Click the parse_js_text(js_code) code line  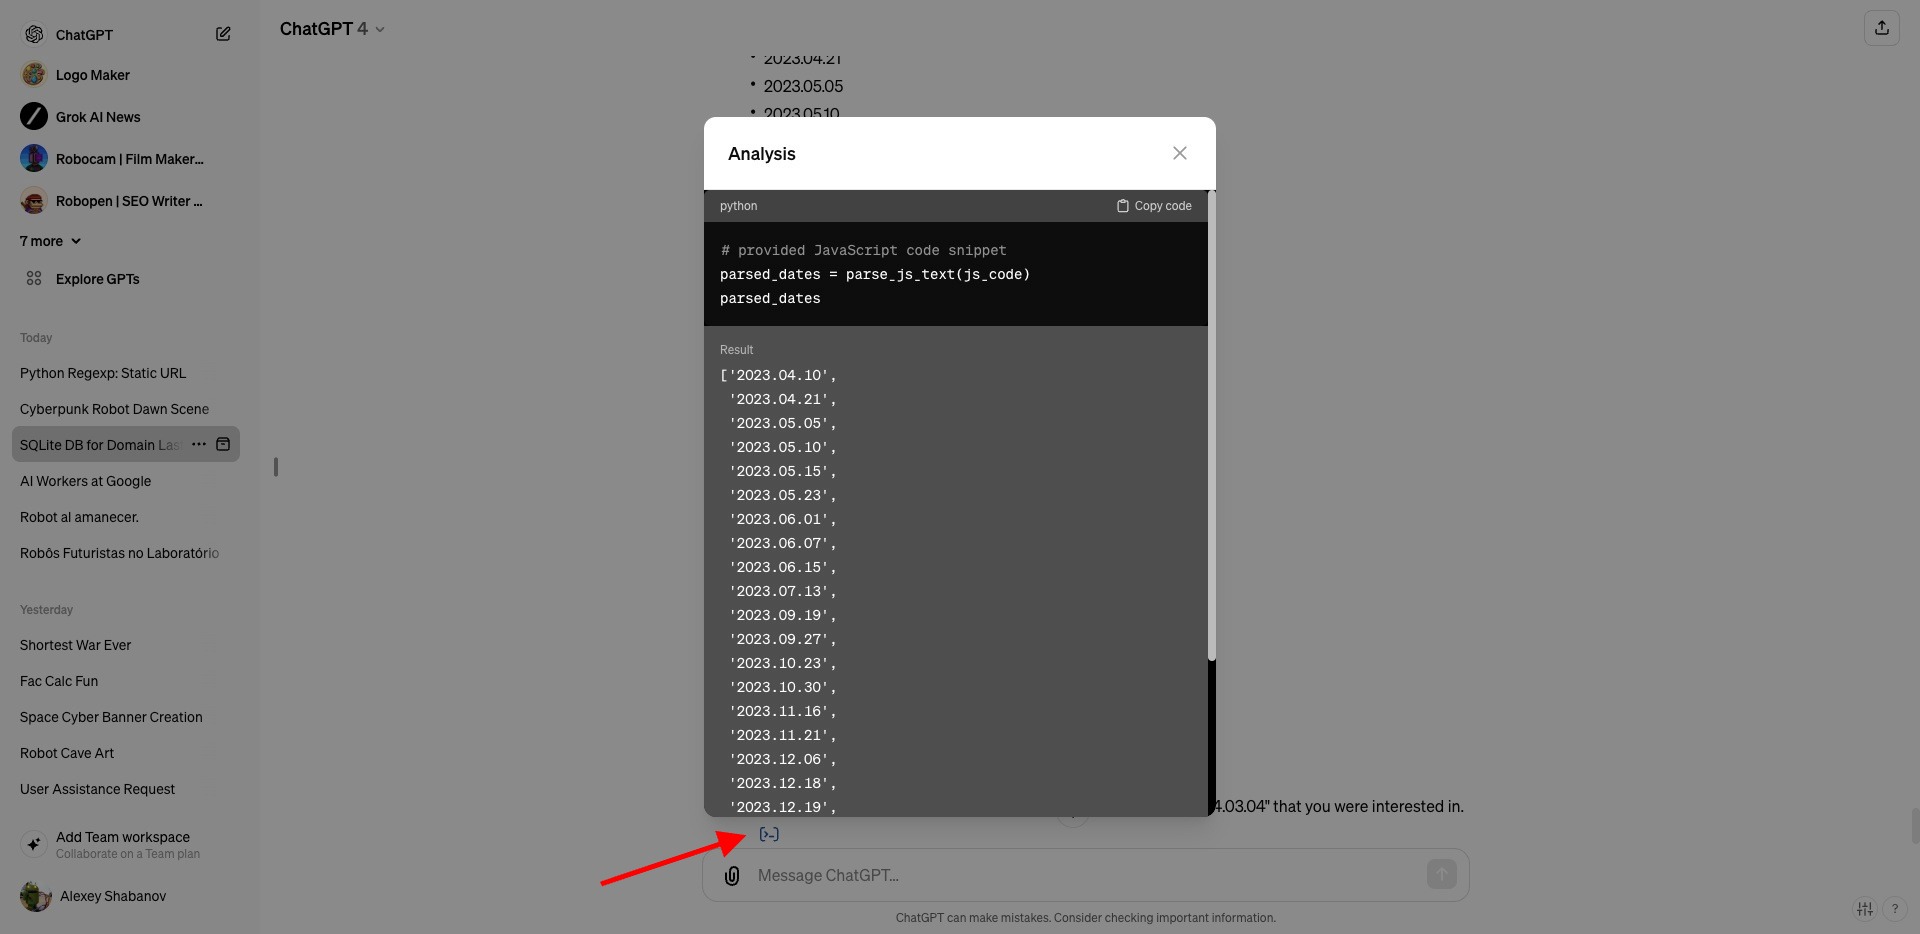tap(875, 274)
